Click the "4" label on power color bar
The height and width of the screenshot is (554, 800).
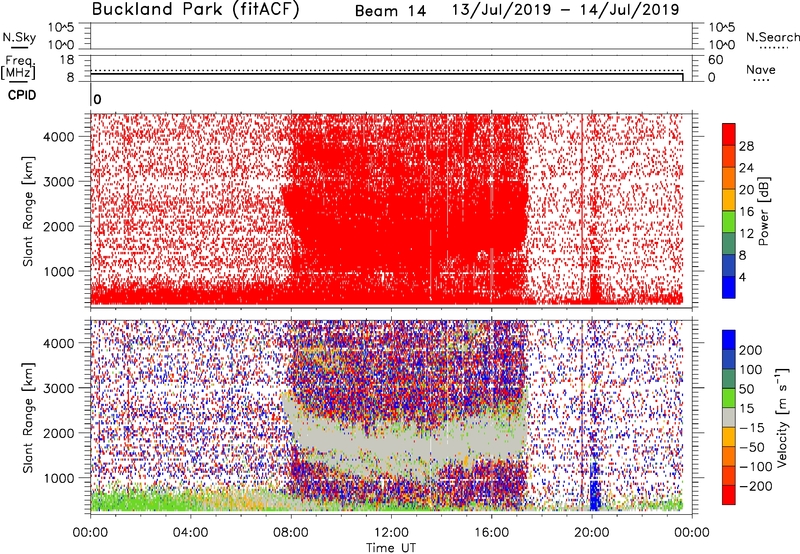tap(742, 277)
